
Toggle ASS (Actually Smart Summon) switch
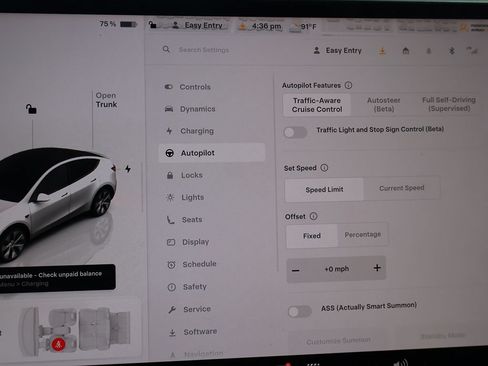pyautogui.click(x=300, y=312)
